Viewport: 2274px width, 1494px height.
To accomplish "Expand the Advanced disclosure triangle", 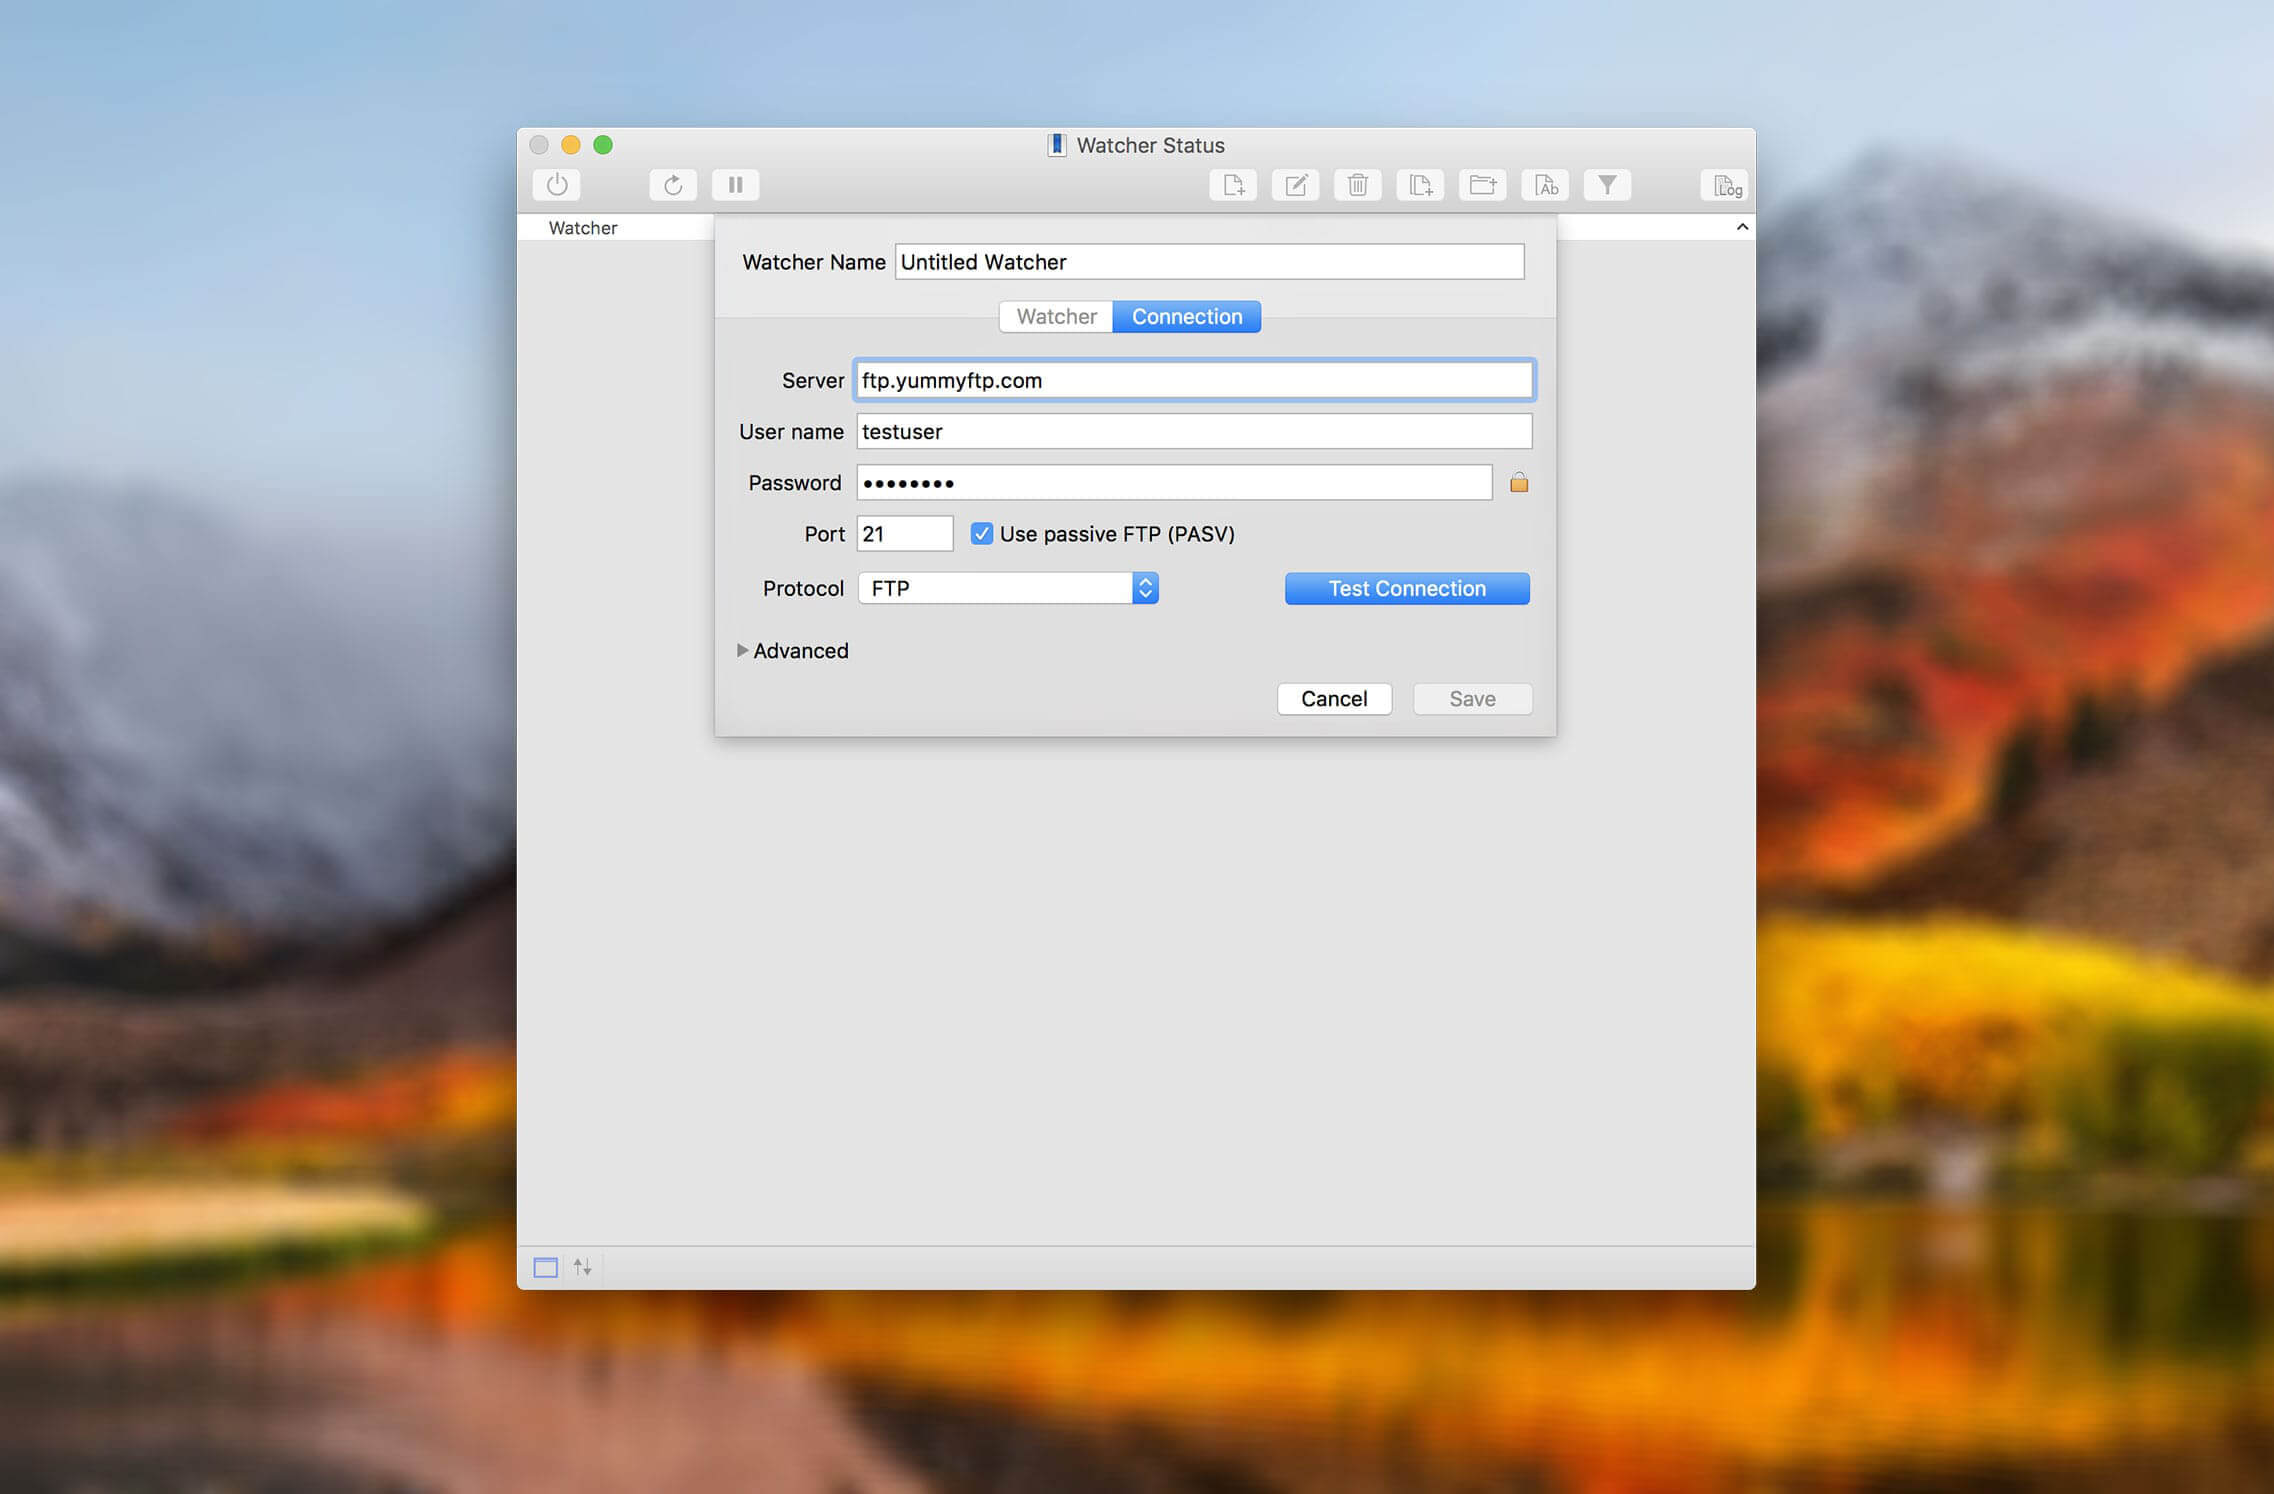I will (742, 651).
